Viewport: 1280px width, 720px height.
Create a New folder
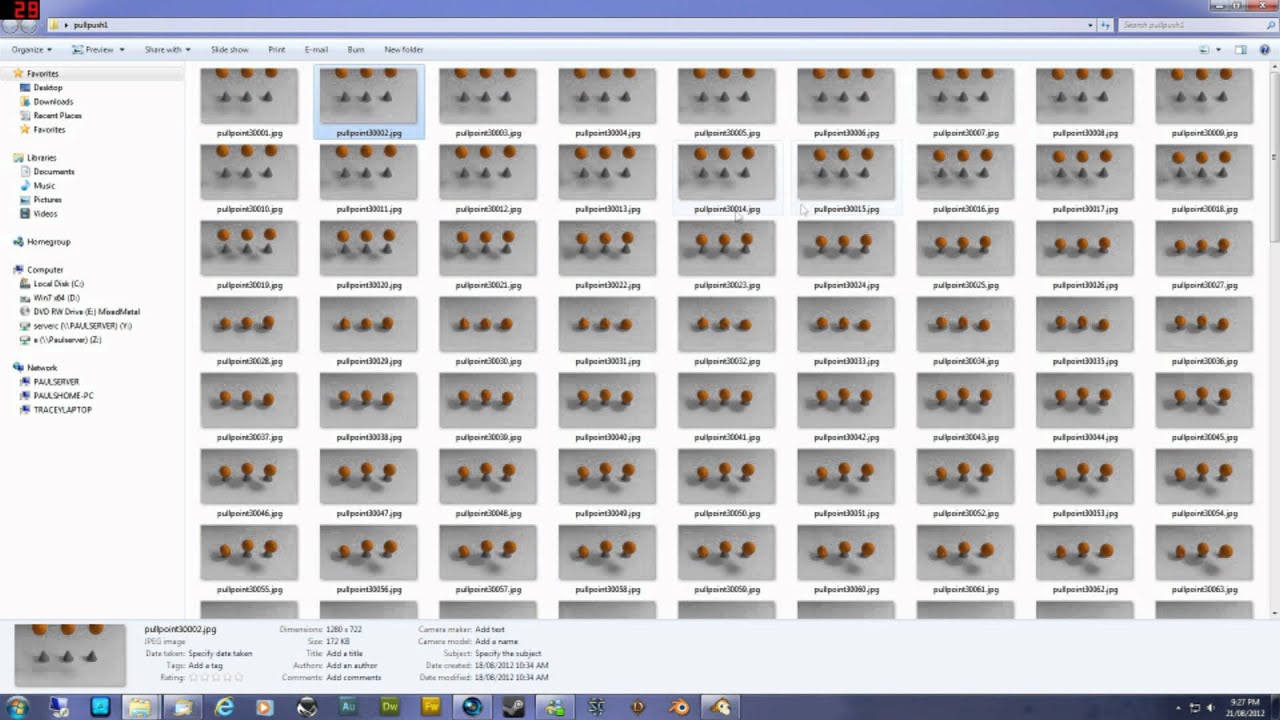click(x=404, y=49)
